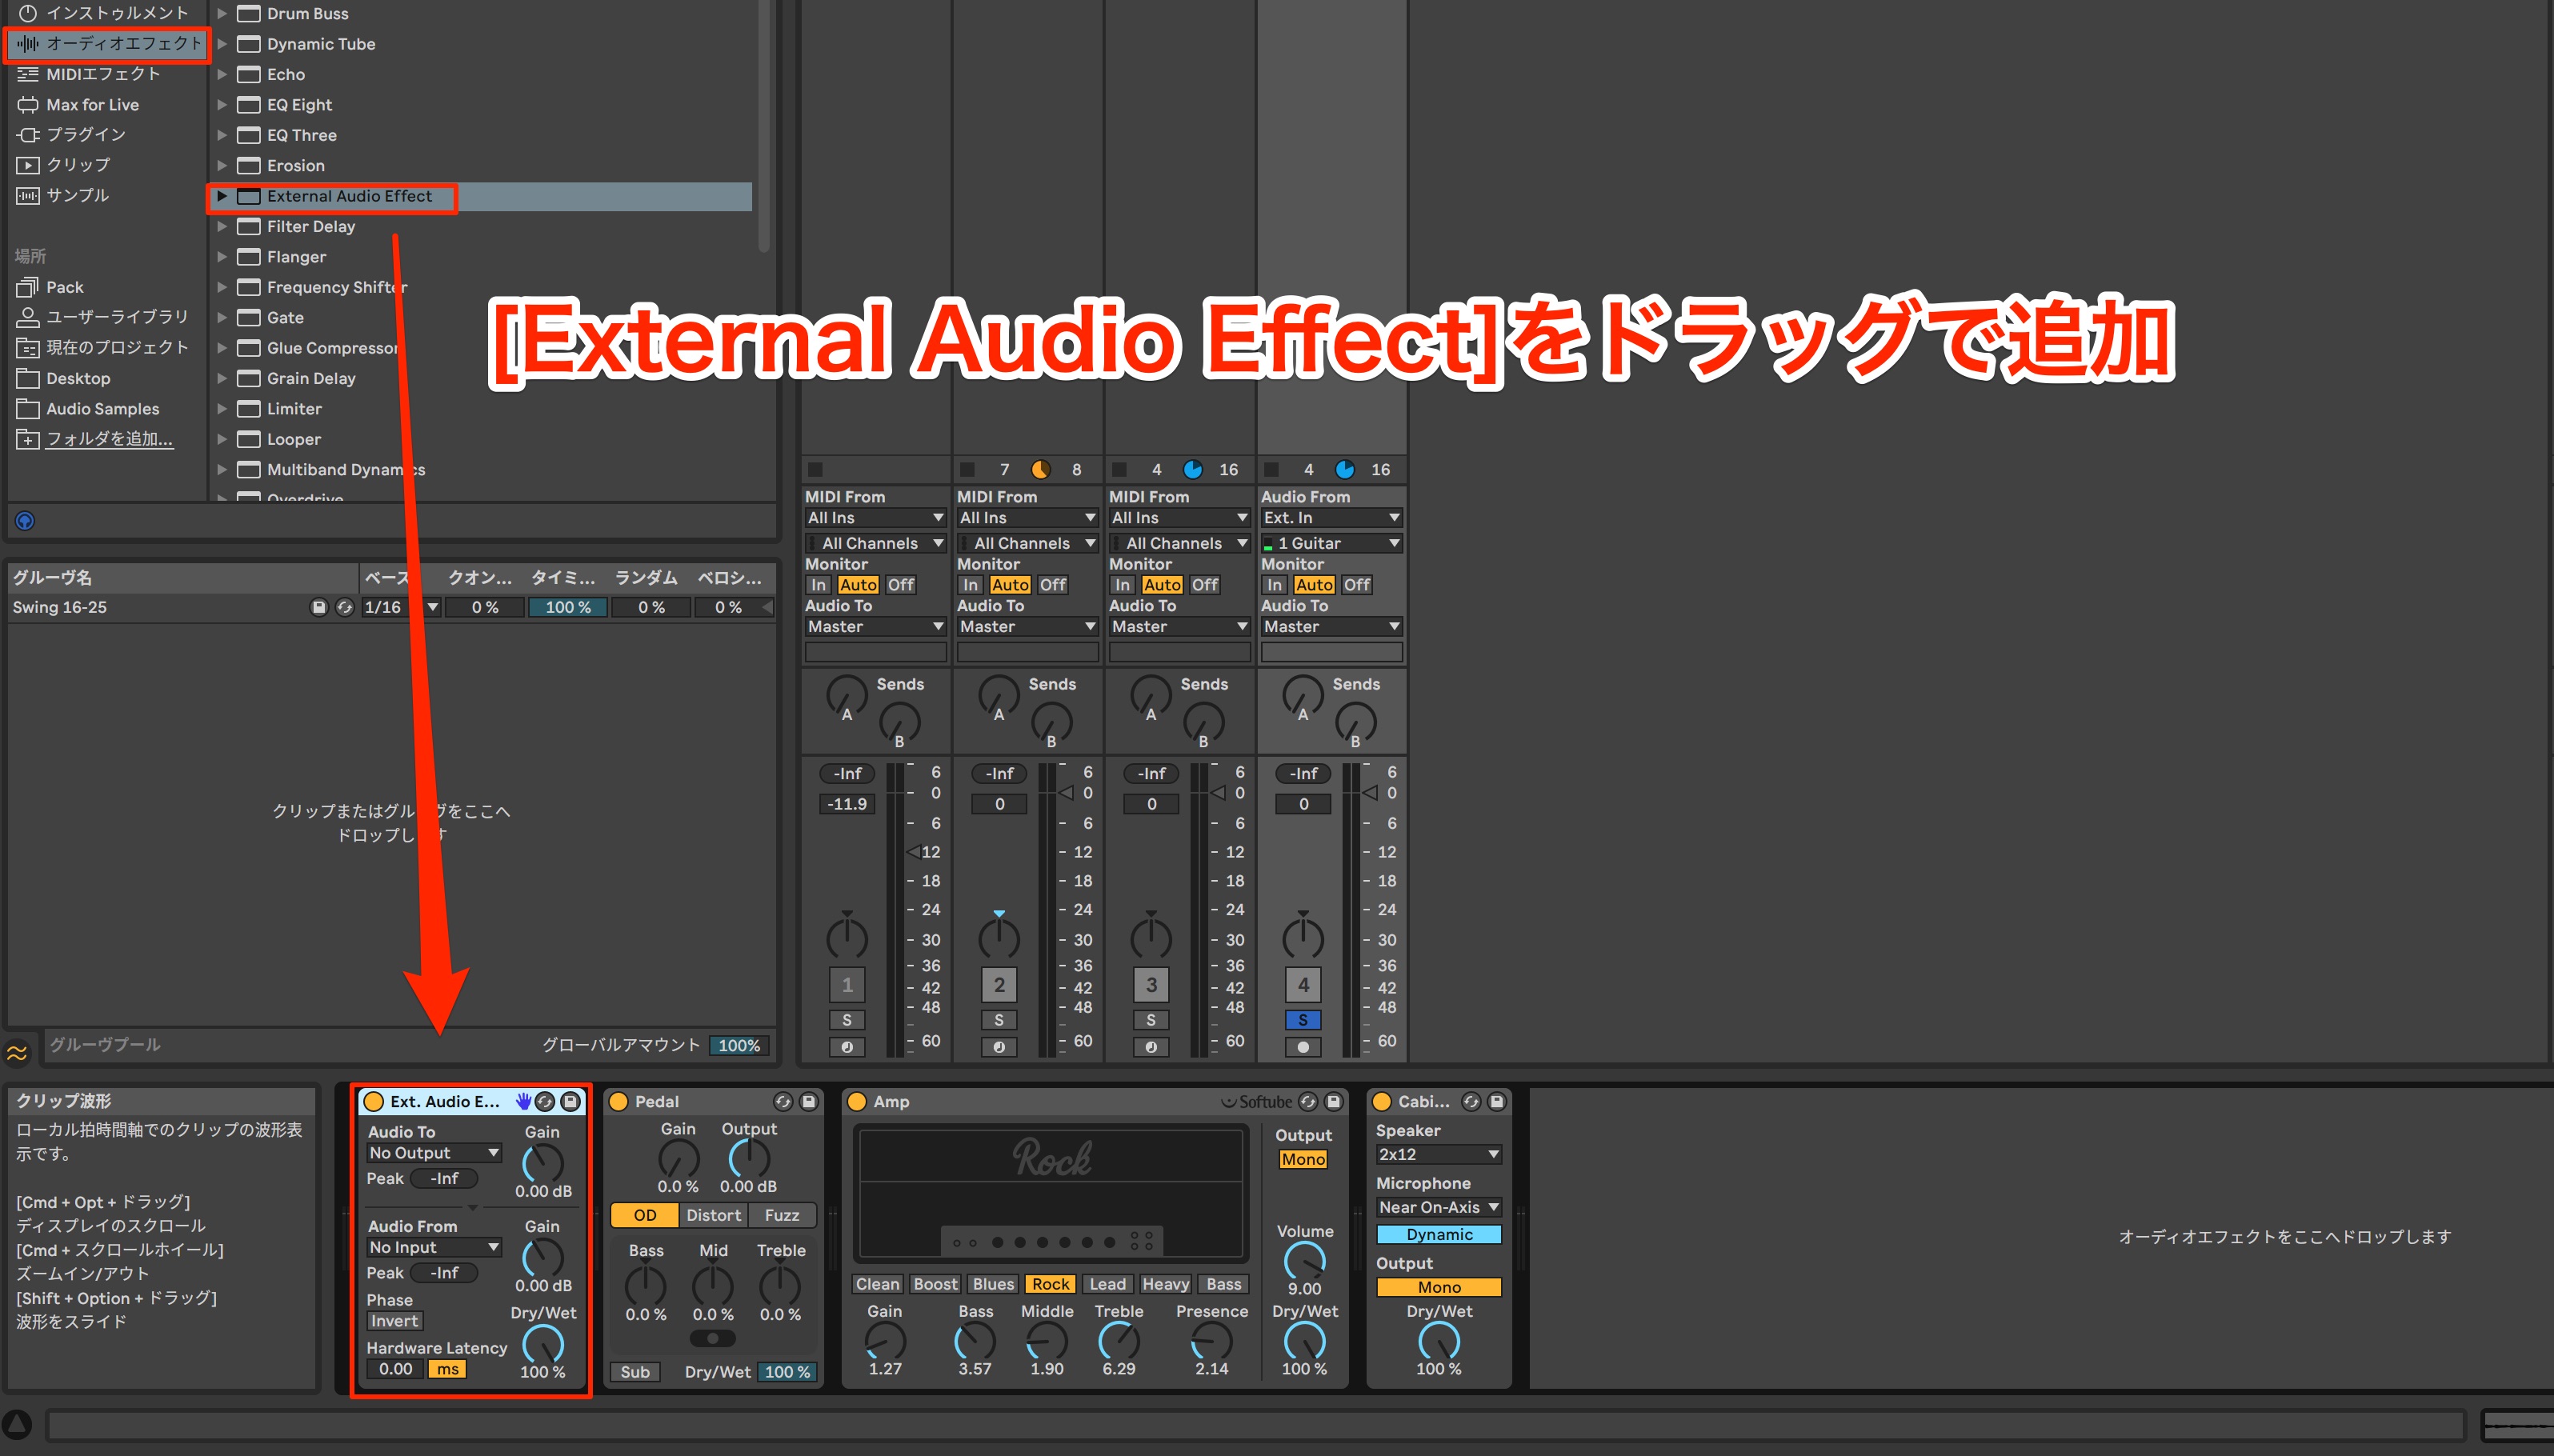Adjust Amp Volume knob
2554x1456 pixels.
pyautogui.click(x=1304, y=1261)
